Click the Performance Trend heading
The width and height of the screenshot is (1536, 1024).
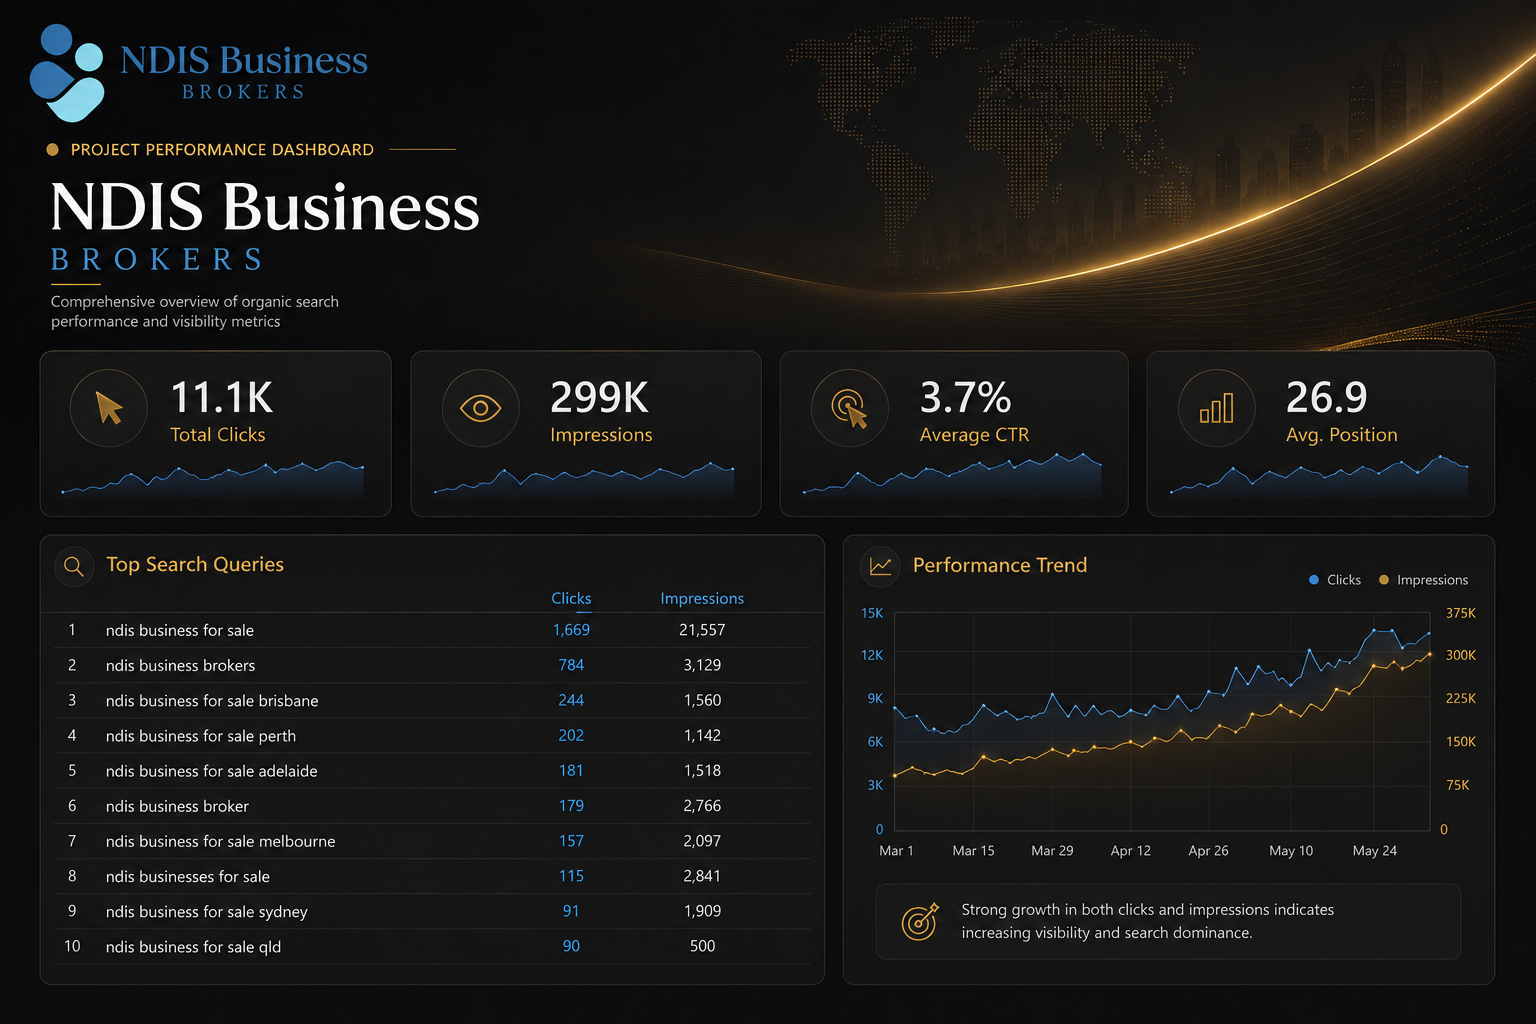tap(1000, 565)
